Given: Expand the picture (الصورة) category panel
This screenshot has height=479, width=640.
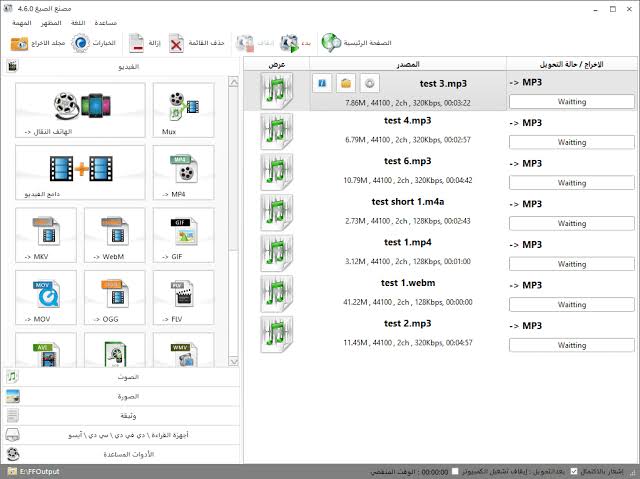Looking at the screenshot, I should [x=122, y=396].
